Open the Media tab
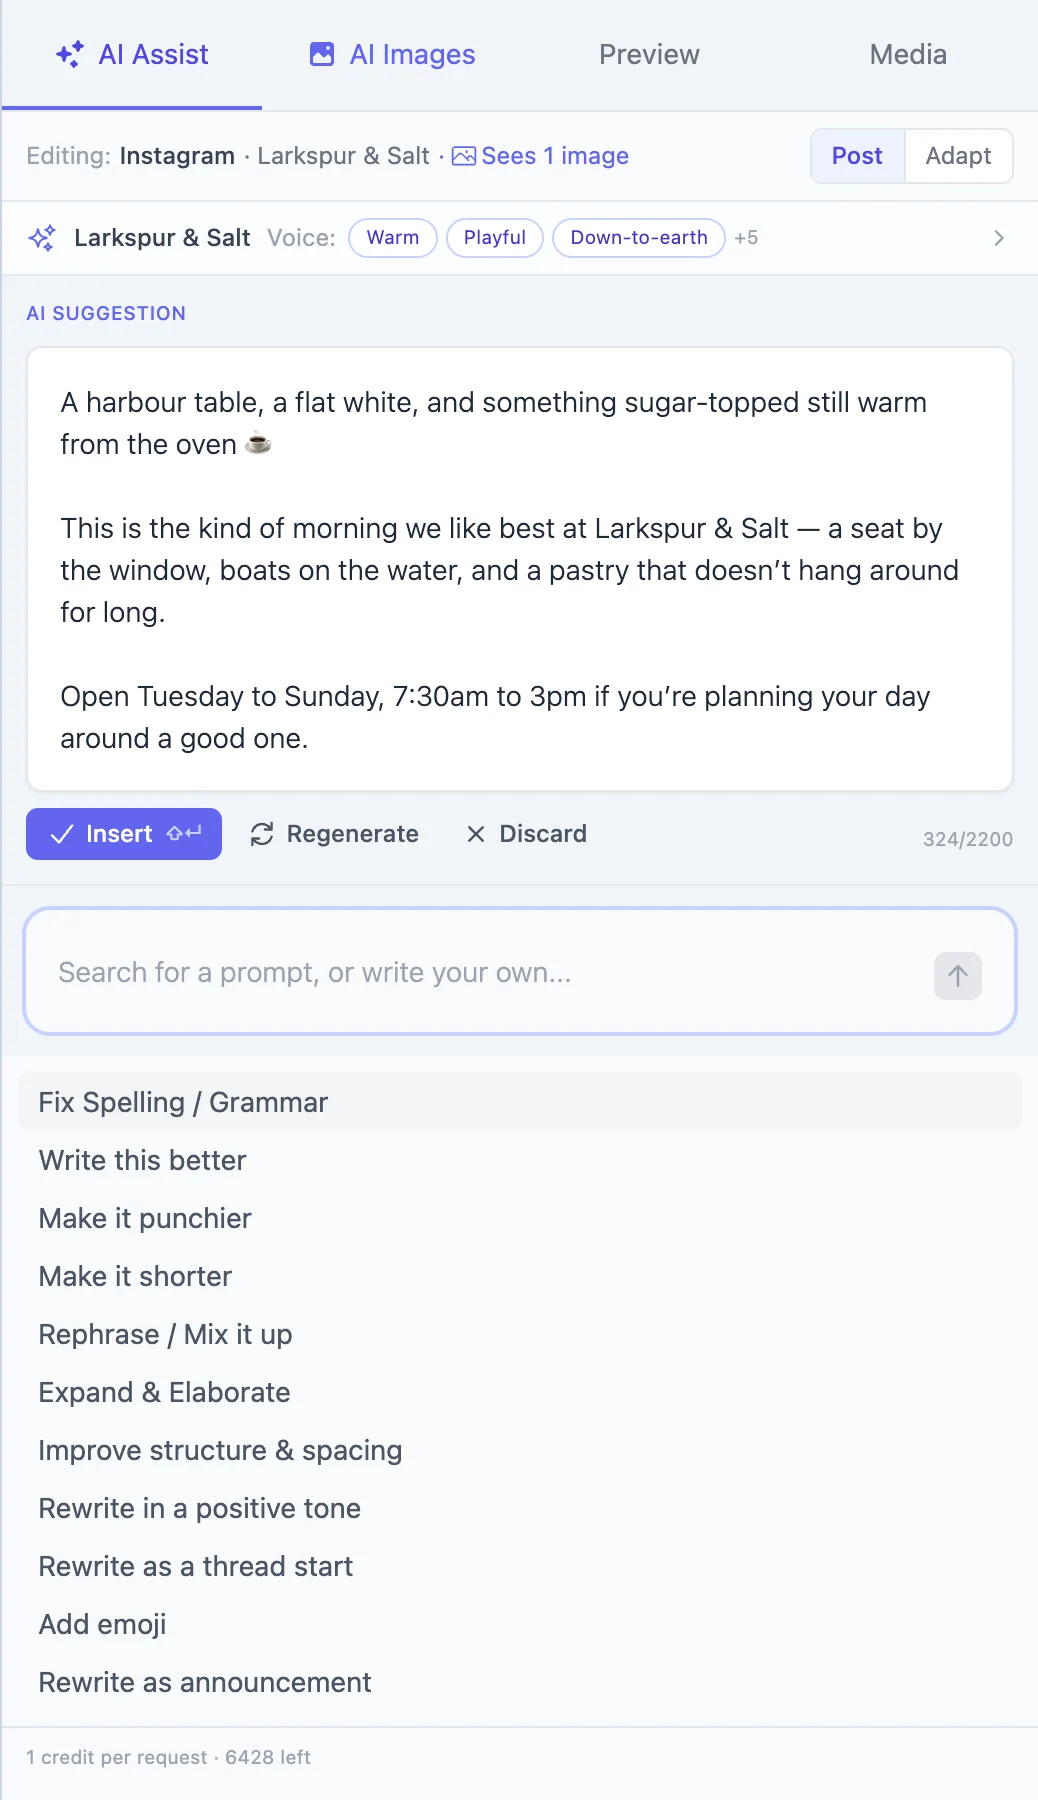The width and height of the screenshot is (1038, 1800). coord(908,54)
